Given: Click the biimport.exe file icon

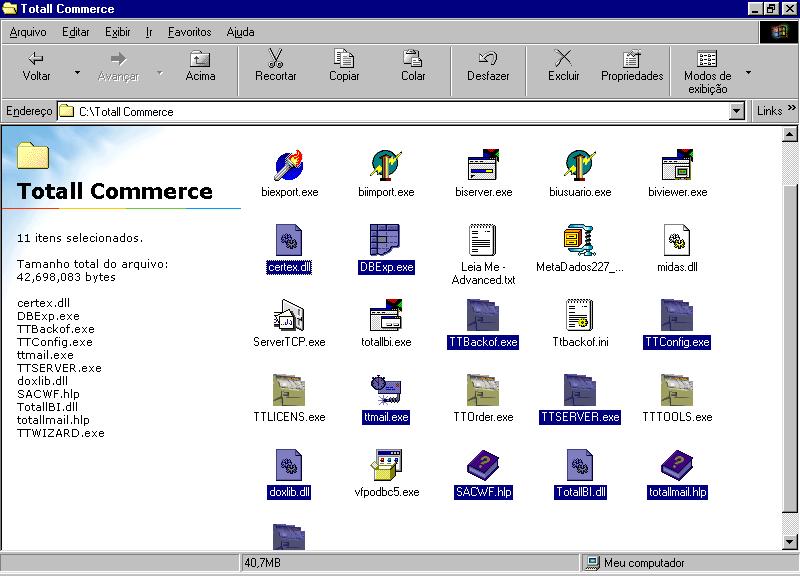Looking at the screenshot, I should coord(386,165).
